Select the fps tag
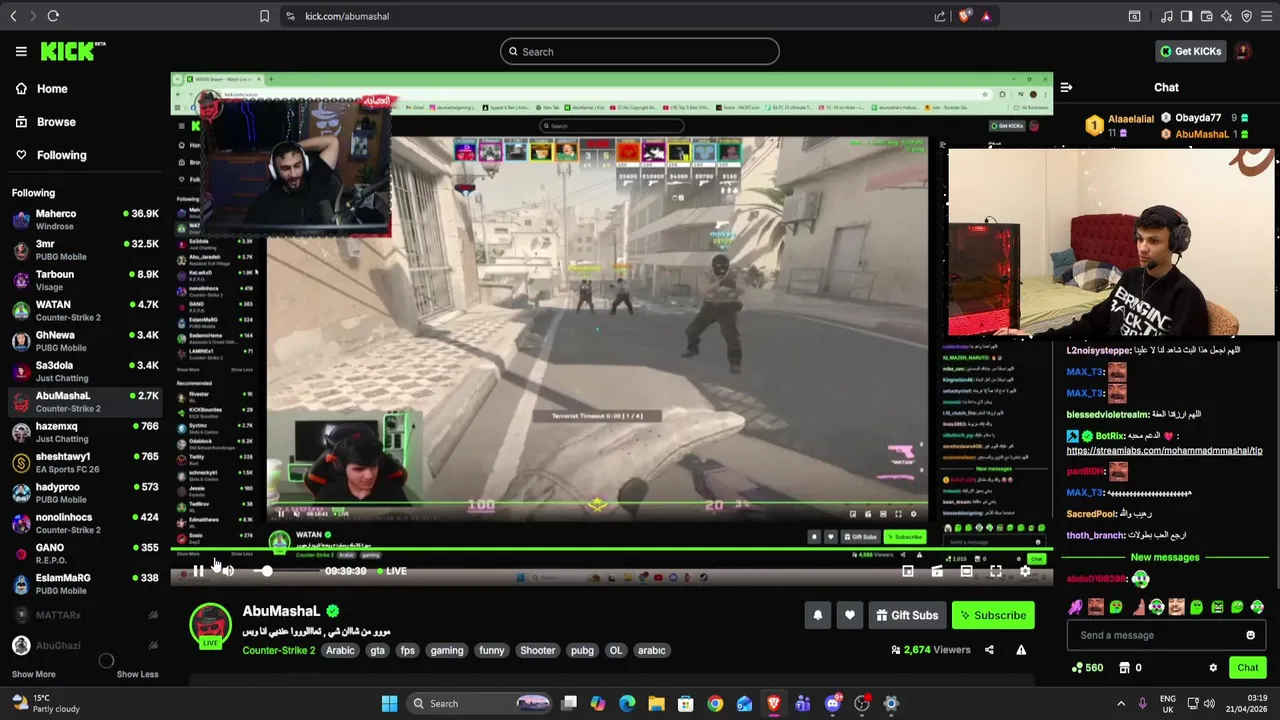Image resolution: width=1280 pixels, height=720 pixels. 408,650
